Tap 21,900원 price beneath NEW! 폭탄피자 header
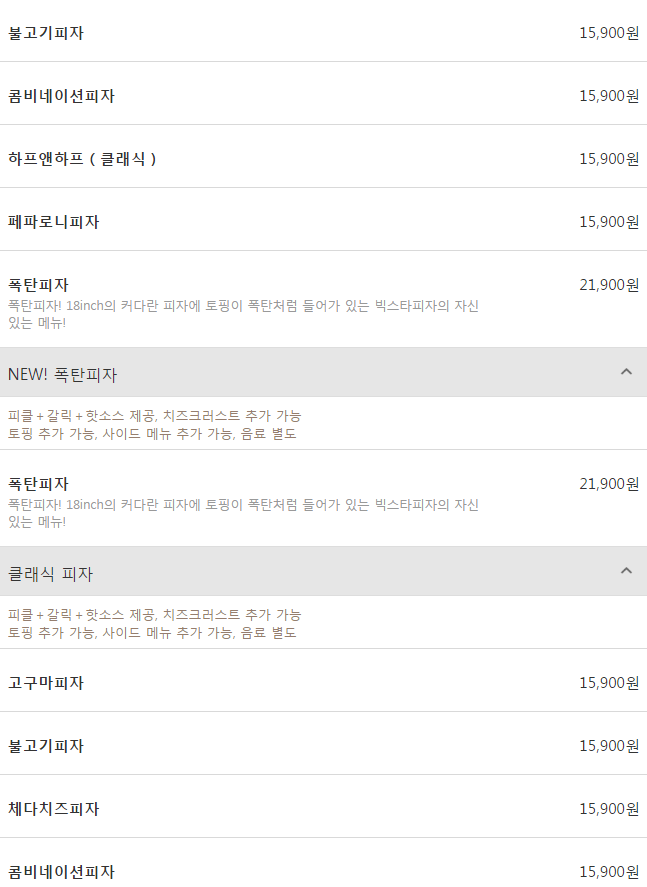This screenshot has height=887, width=647. pyautogui.click(x=608, y=484)
